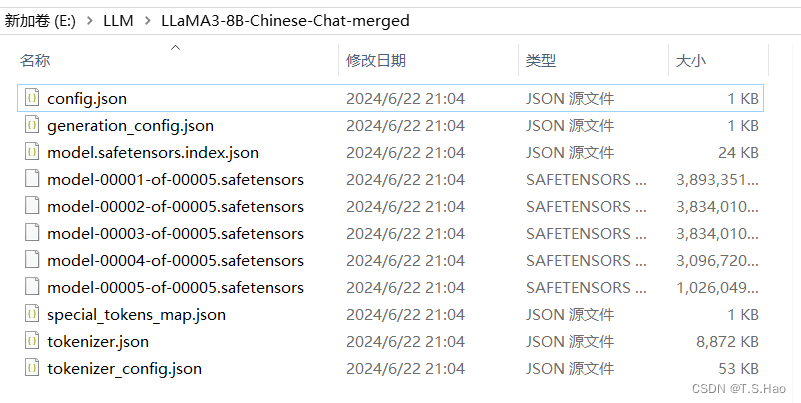Screen dimensions: 801x403
Task: Click the LLaMA3-8B-Chinese-Chat-merged path segment
Action: tap(285, 21)
